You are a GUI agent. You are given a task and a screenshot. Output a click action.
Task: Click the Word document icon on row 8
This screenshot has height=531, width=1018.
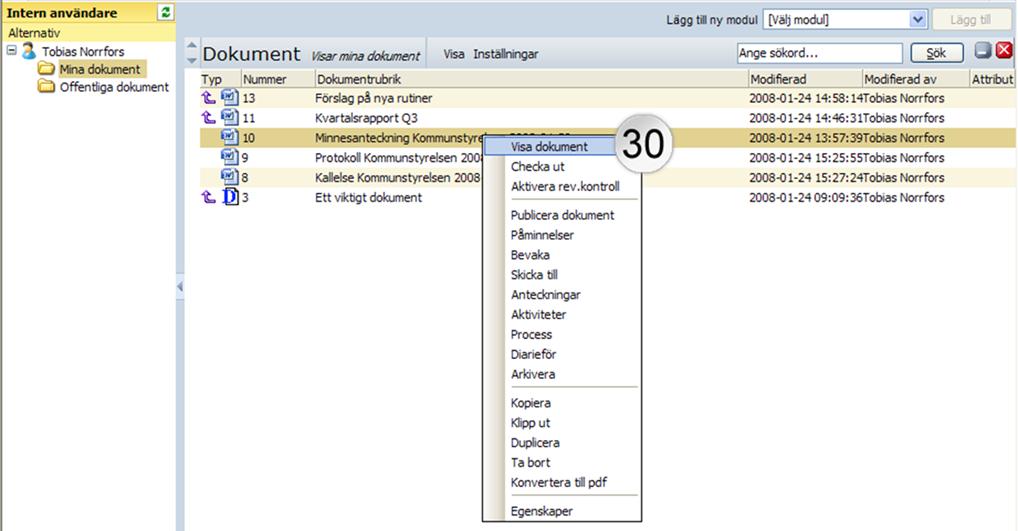pyautogui.click(x=230, y=177)
